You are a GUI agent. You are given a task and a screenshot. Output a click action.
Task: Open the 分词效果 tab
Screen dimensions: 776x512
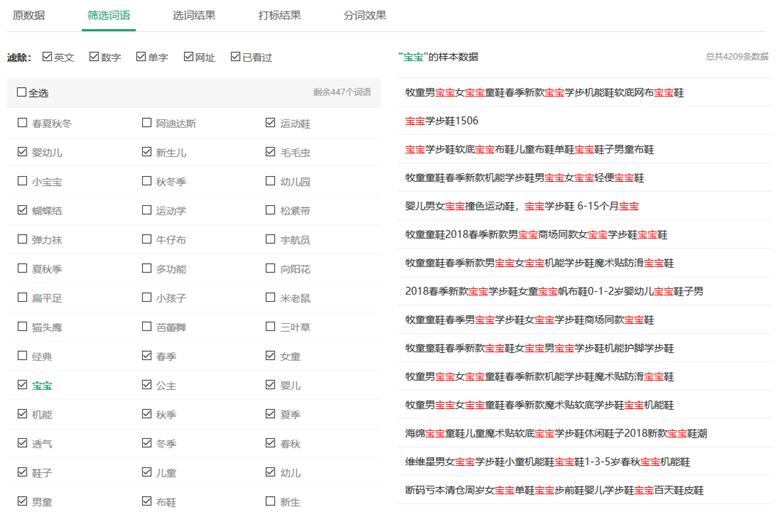coord(365,15)
